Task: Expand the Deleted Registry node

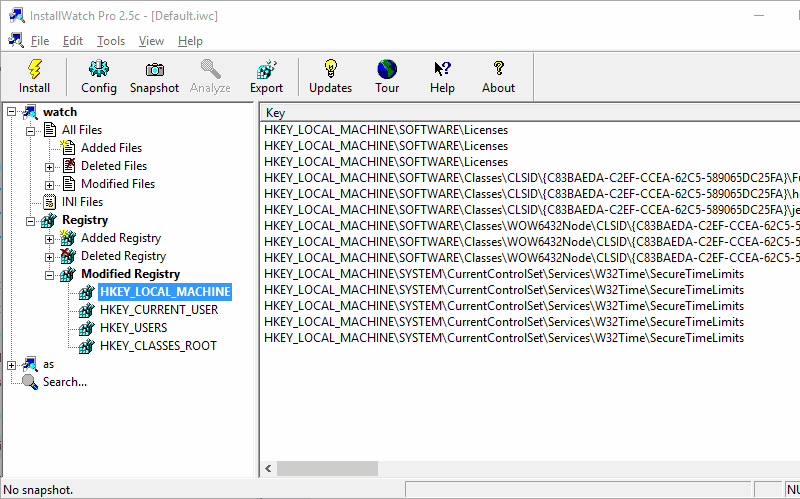Action: coord(49,257)
